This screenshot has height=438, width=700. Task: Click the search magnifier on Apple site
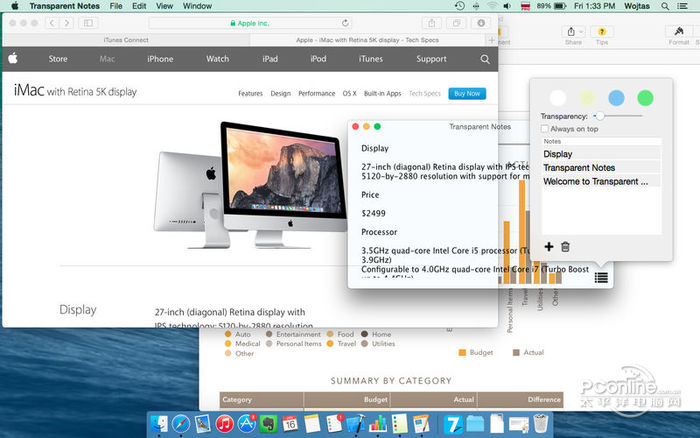tap(485, 59)
